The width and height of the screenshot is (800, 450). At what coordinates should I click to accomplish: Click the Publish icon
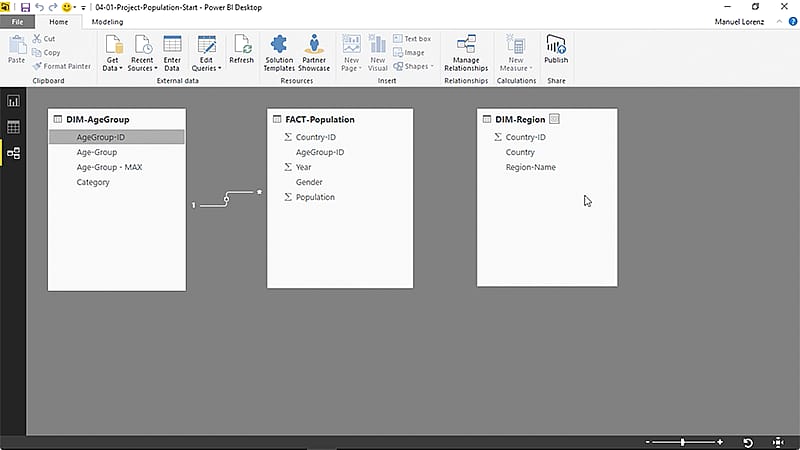click(x=556, y=45)
